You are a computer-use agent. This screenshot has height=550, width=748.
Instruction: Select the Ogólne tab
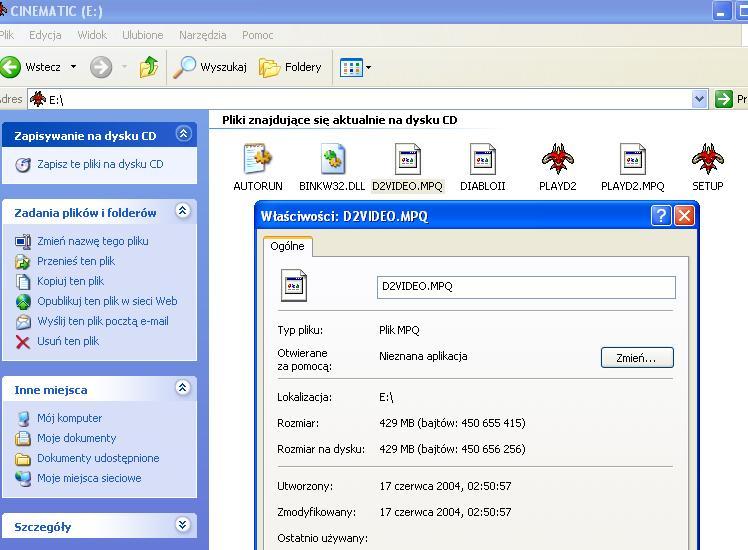[x=288, y=247]
